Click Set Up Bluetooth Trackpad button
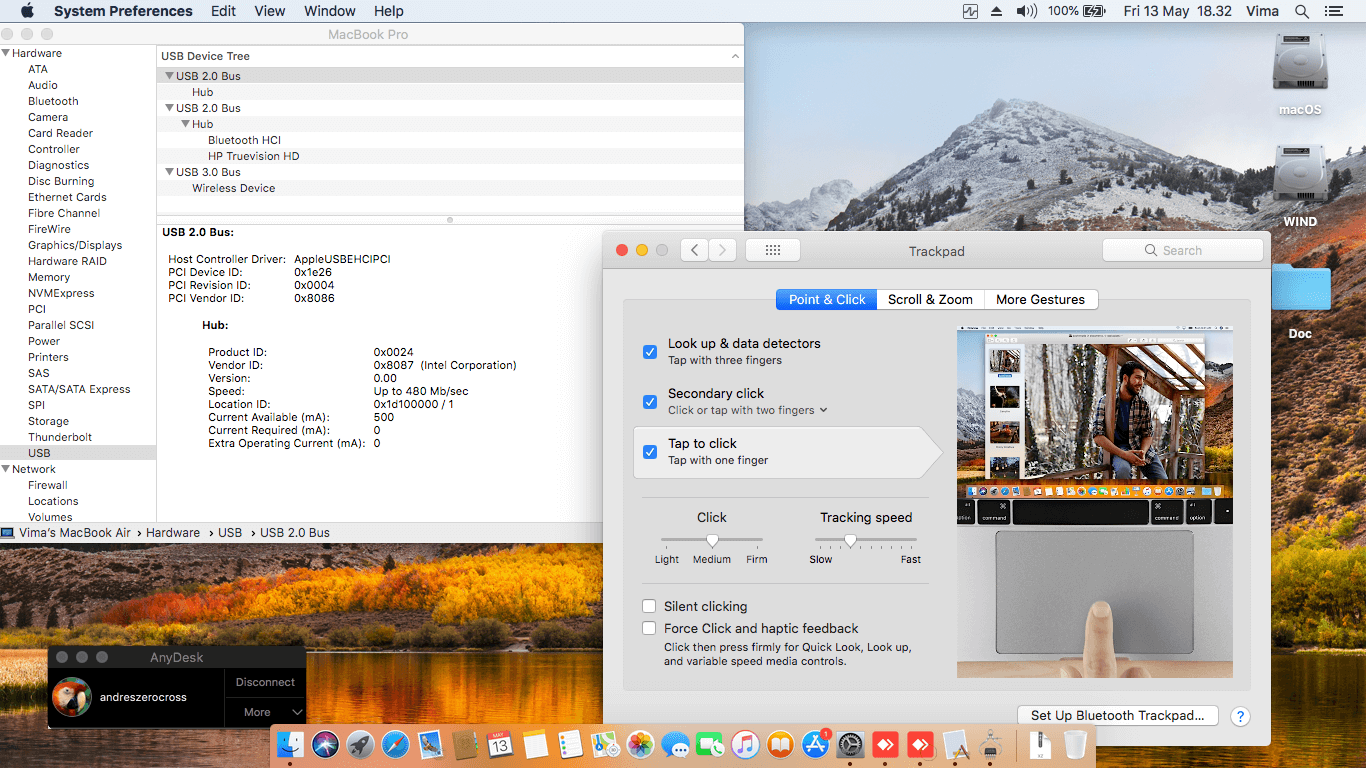This screenshot has width=1366, height=768. (x=1117, y=715)
